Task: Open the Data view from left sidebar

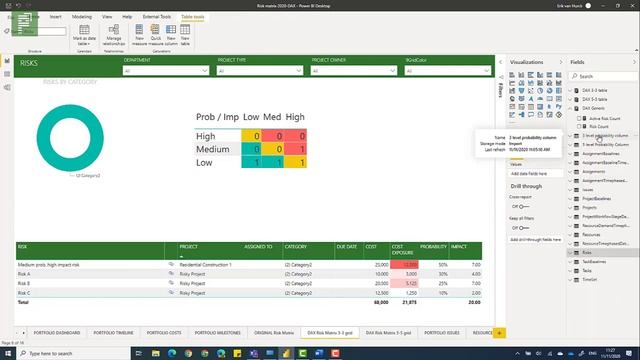Action: click(x=7, y=74)
